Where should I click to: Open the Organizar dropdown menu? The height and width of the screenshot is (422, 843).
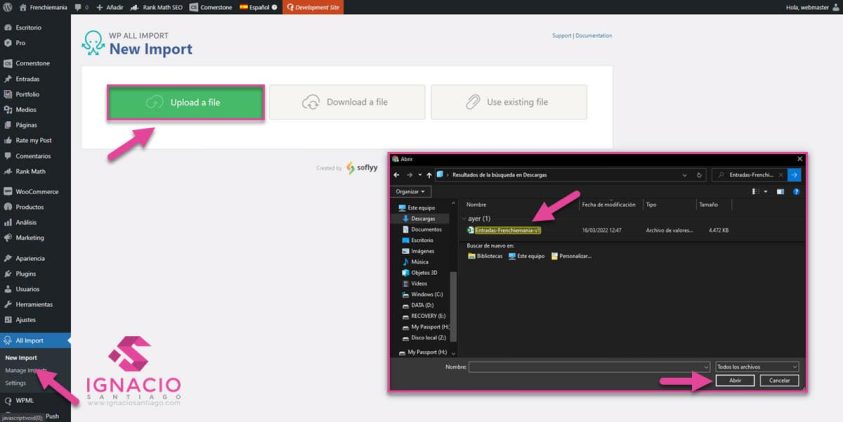(411, 191)
